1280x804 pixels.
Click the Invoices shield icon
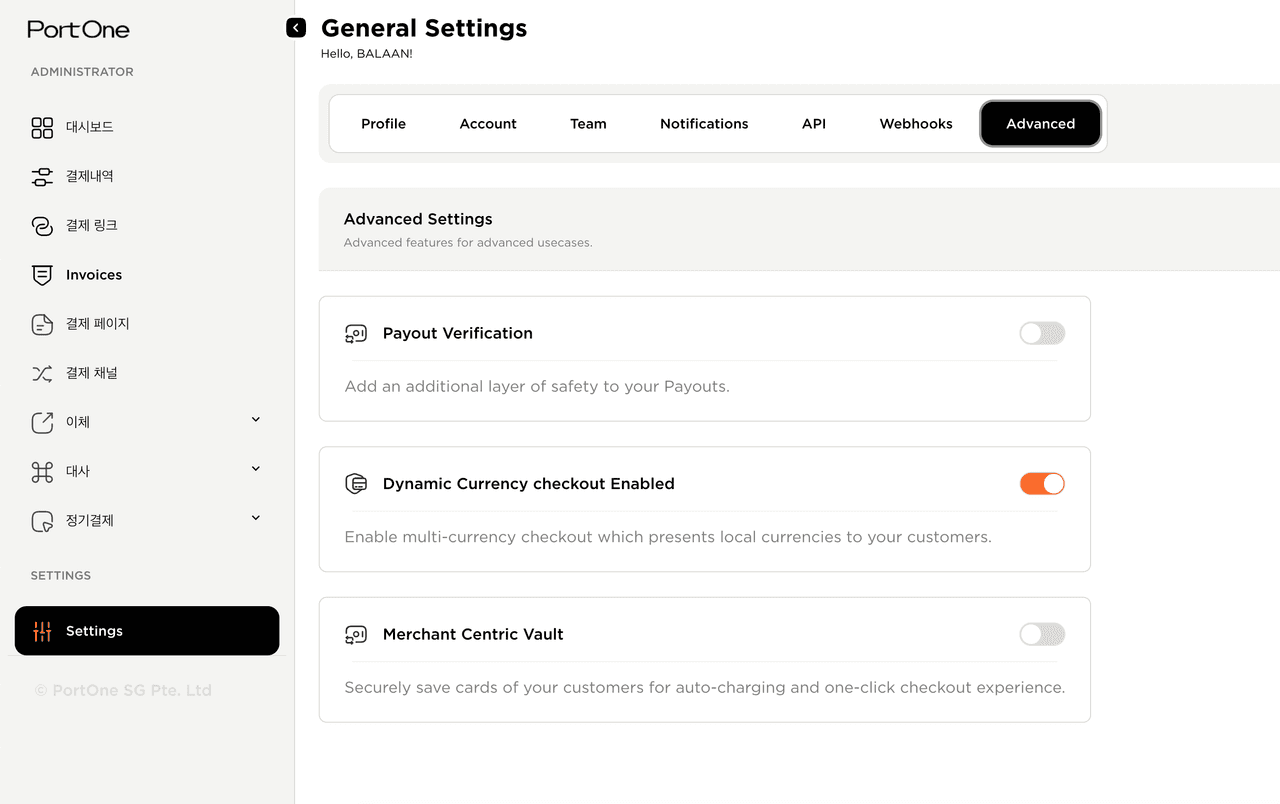coord(42,275)
